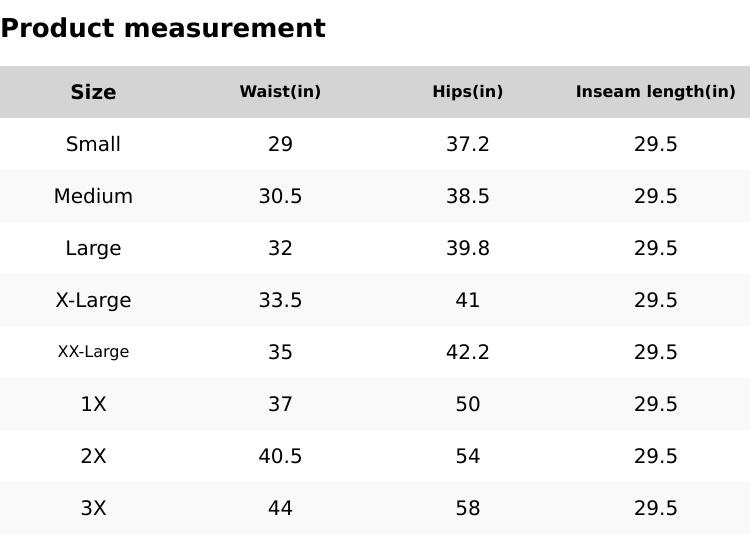Click the Size column header
Image resolution: width=750 pixels, height=534 pixels.
pyautogui.click(x=93, y=92)
